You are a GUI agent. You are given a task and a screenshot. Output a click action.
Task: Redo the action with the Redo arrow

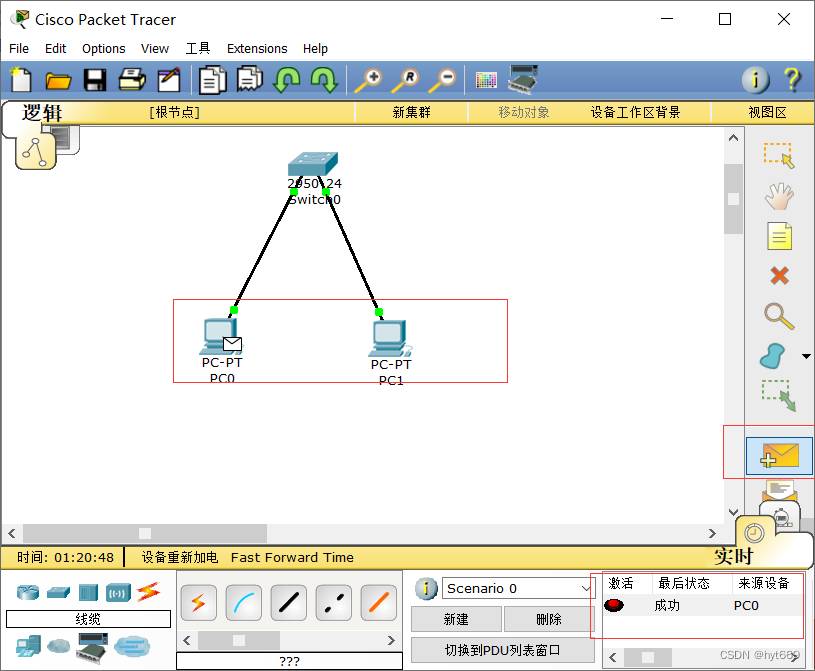click(324, 80)
